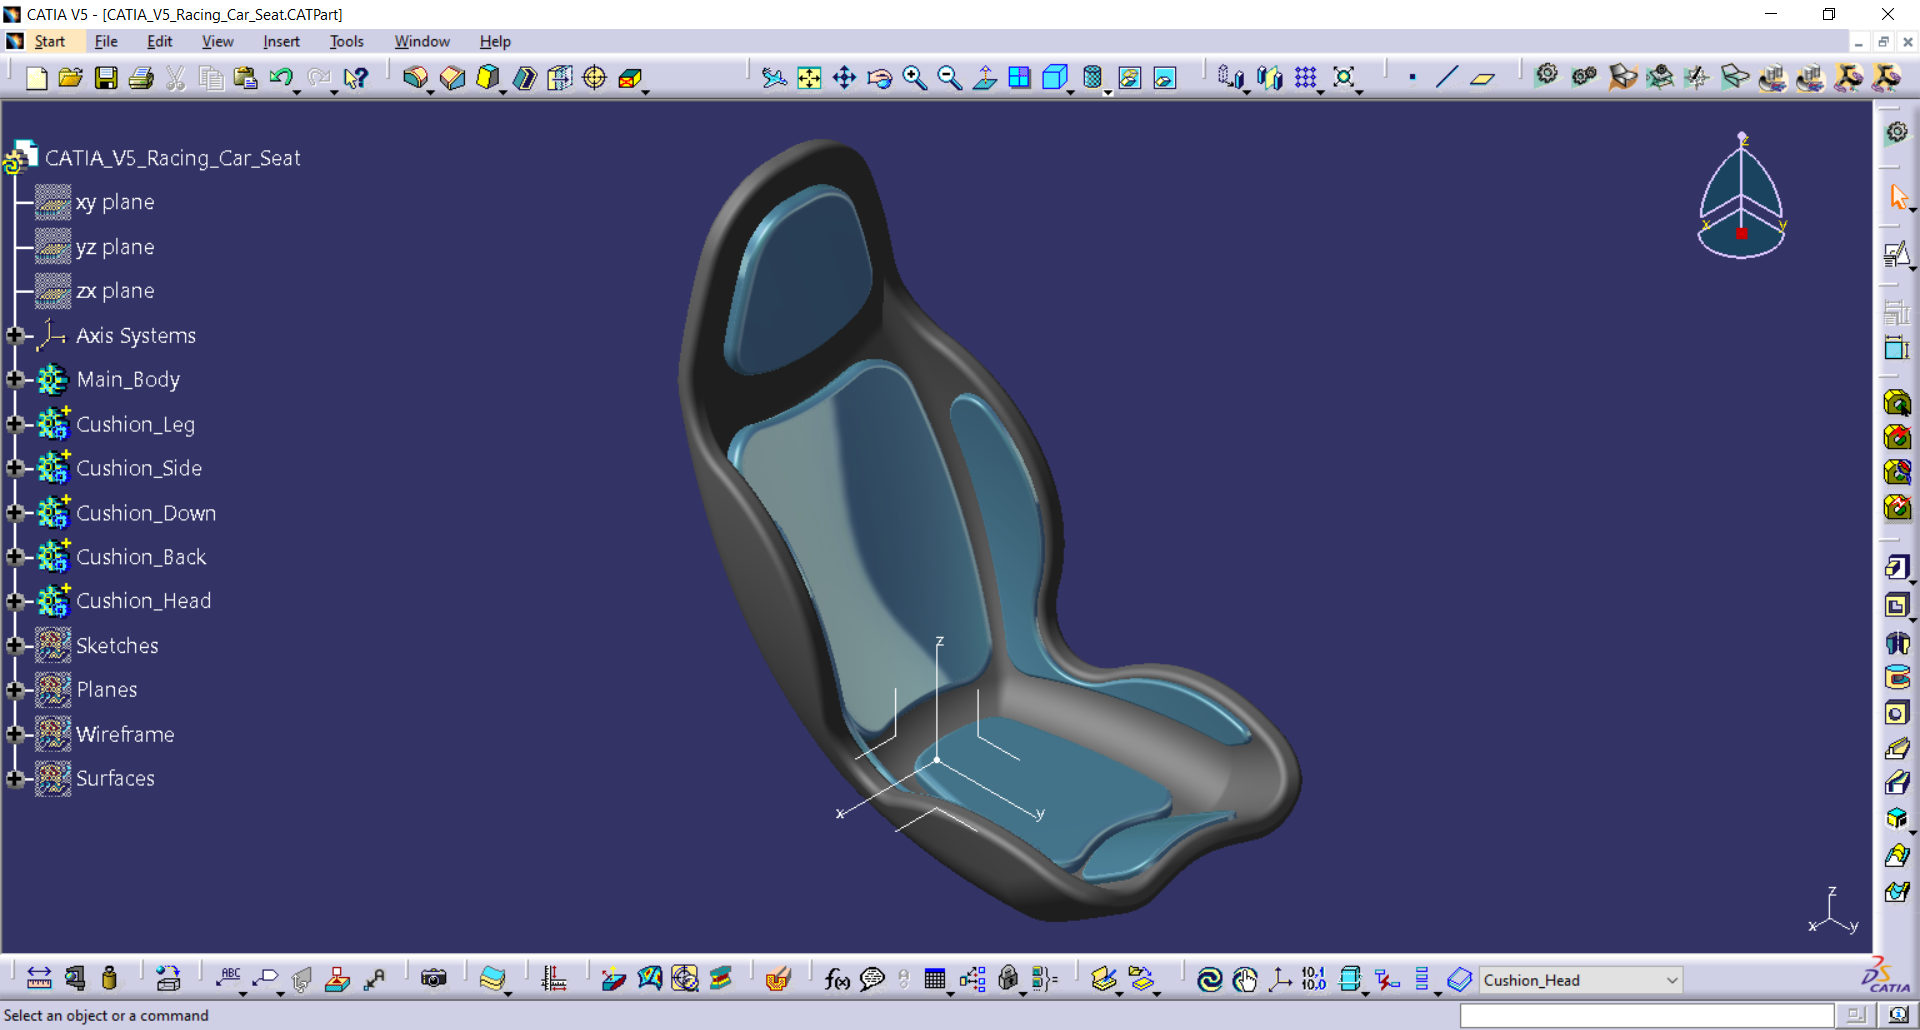Viewport: 1920px width, 1030px height.
Task: Open the Tools menu
Action: (347, 41)
